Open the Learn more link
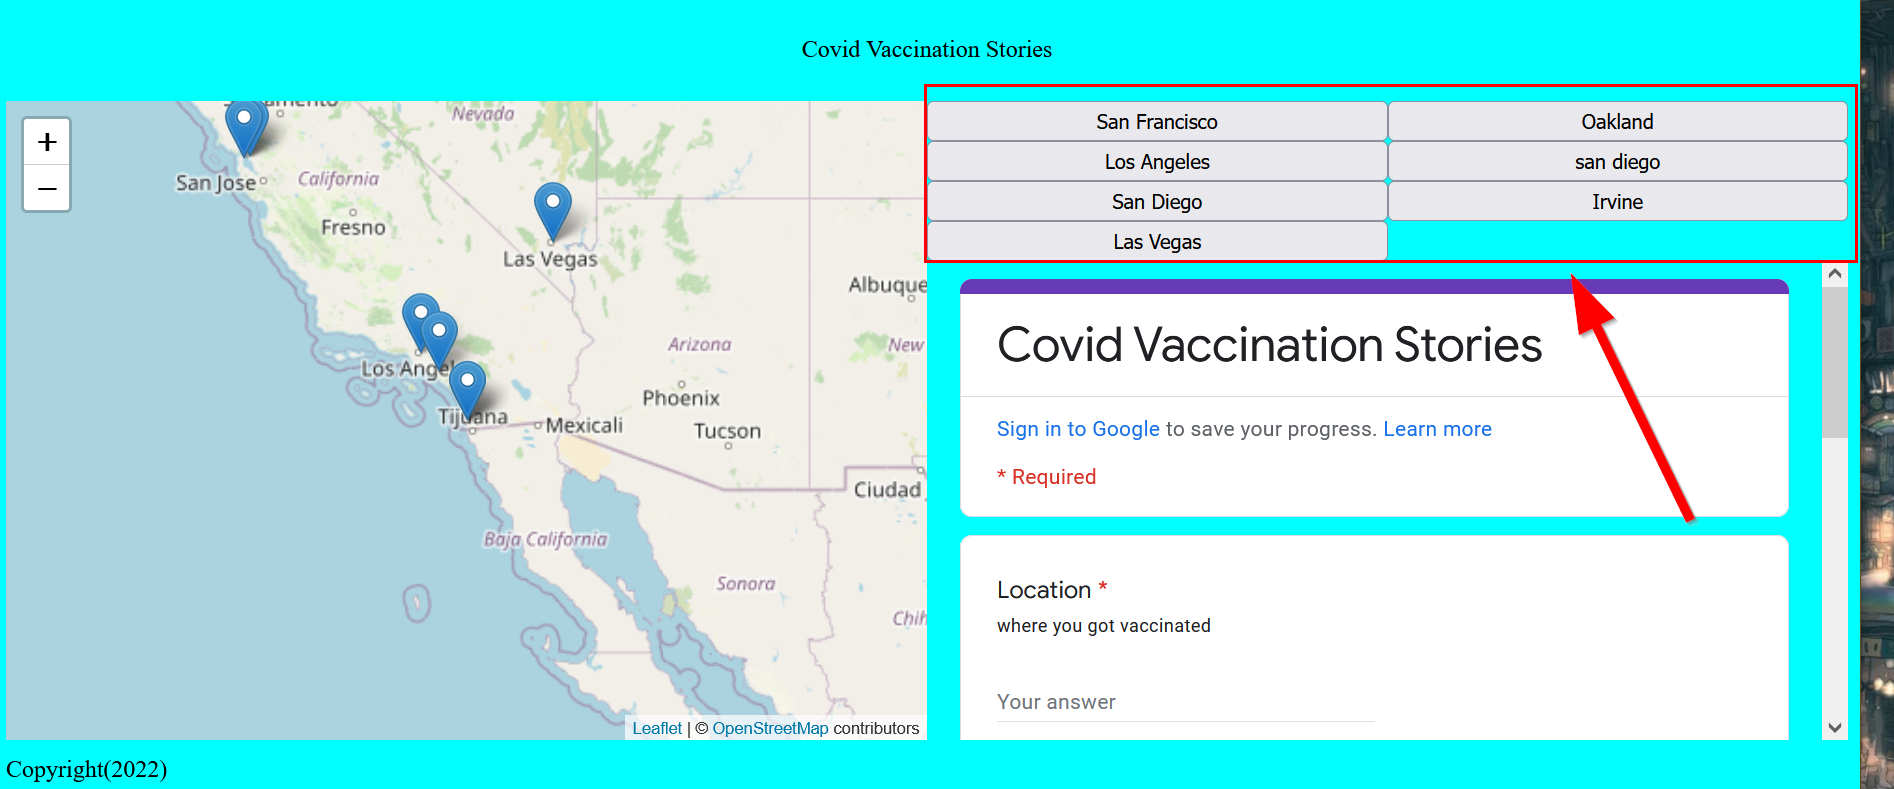1894x789 pixels. click(x=1437, y=429)
